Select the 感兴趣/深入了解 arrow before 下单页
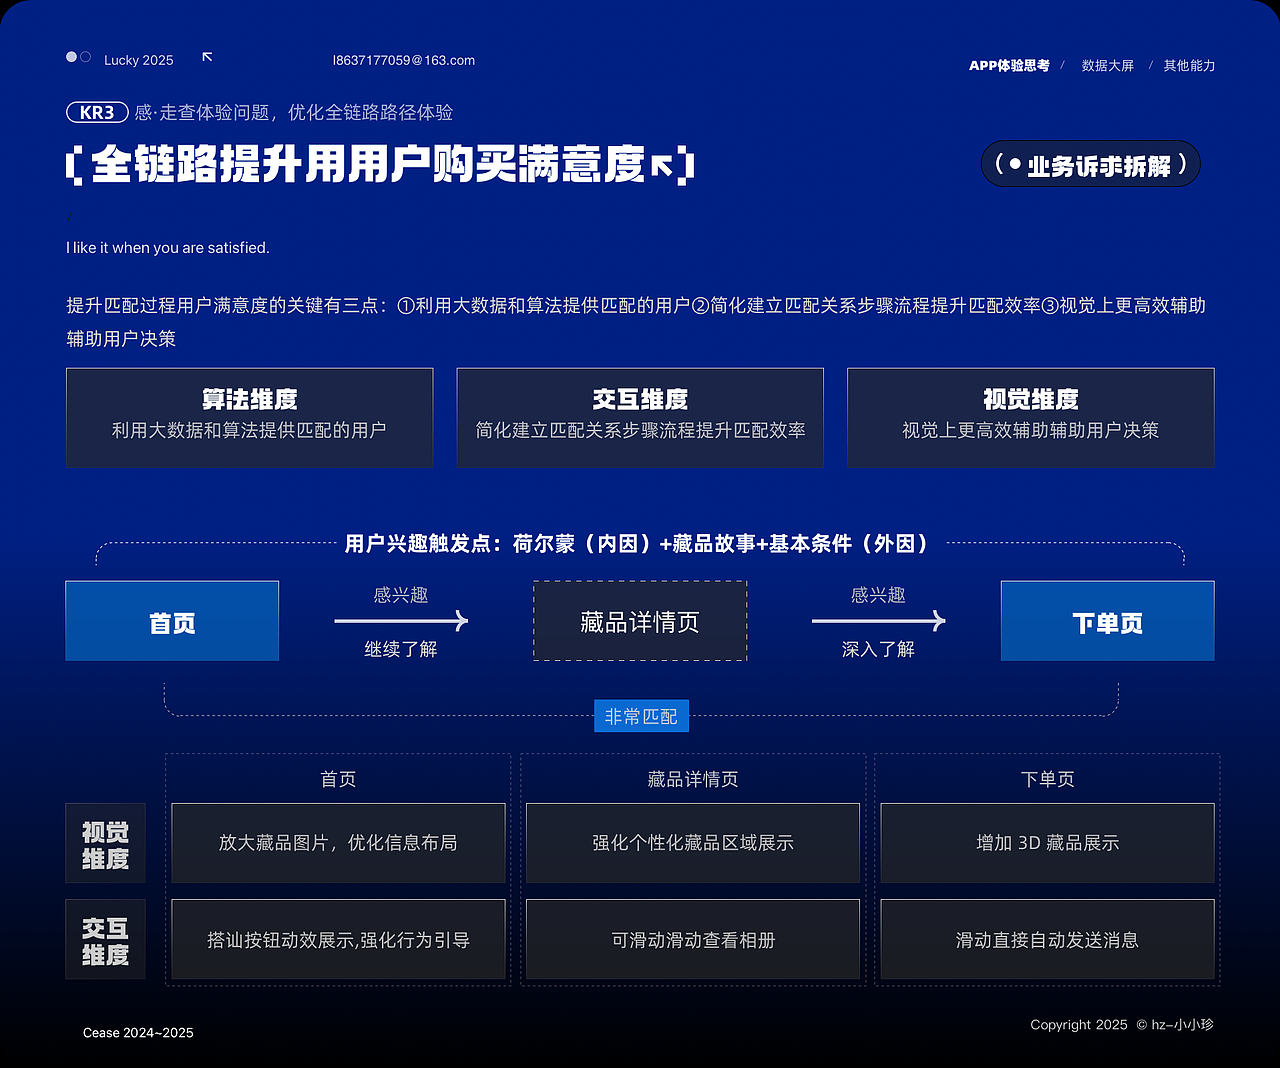 pos(878,621)
